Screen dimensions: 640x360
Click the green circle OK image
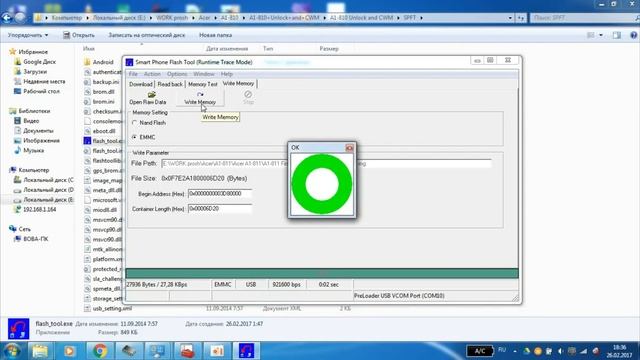(322, 184)
